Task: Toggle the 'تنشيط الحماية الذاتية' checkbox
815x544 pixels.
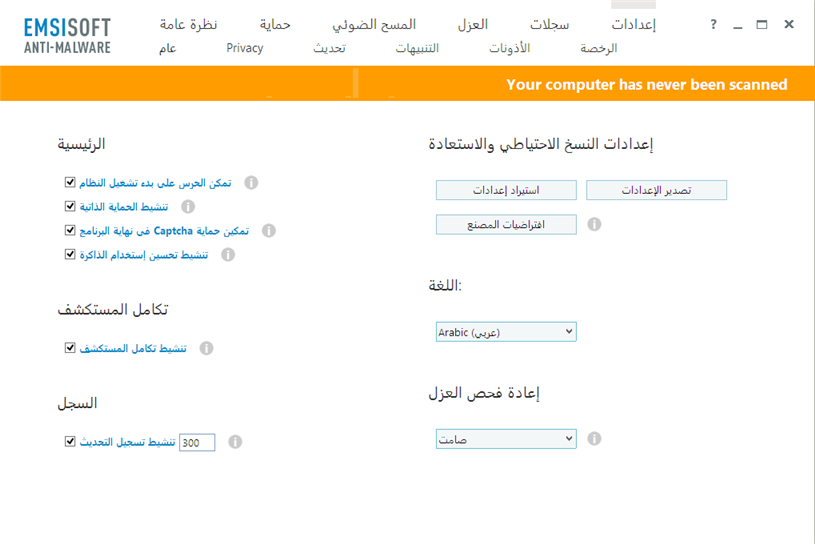Action: tap(70, 207)
